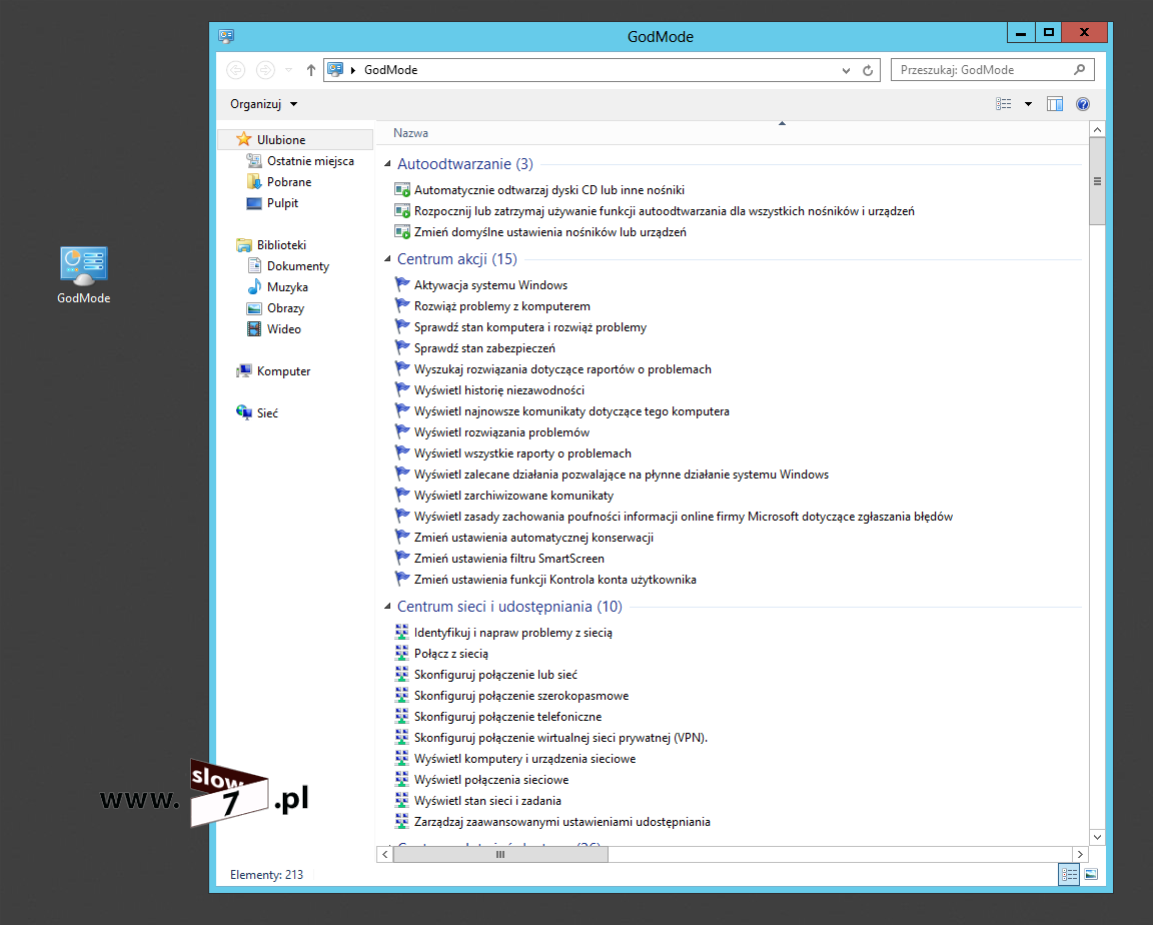Click the refresh icon in address bar
The width and height of the screenshot is (1153, 925).
868,70
